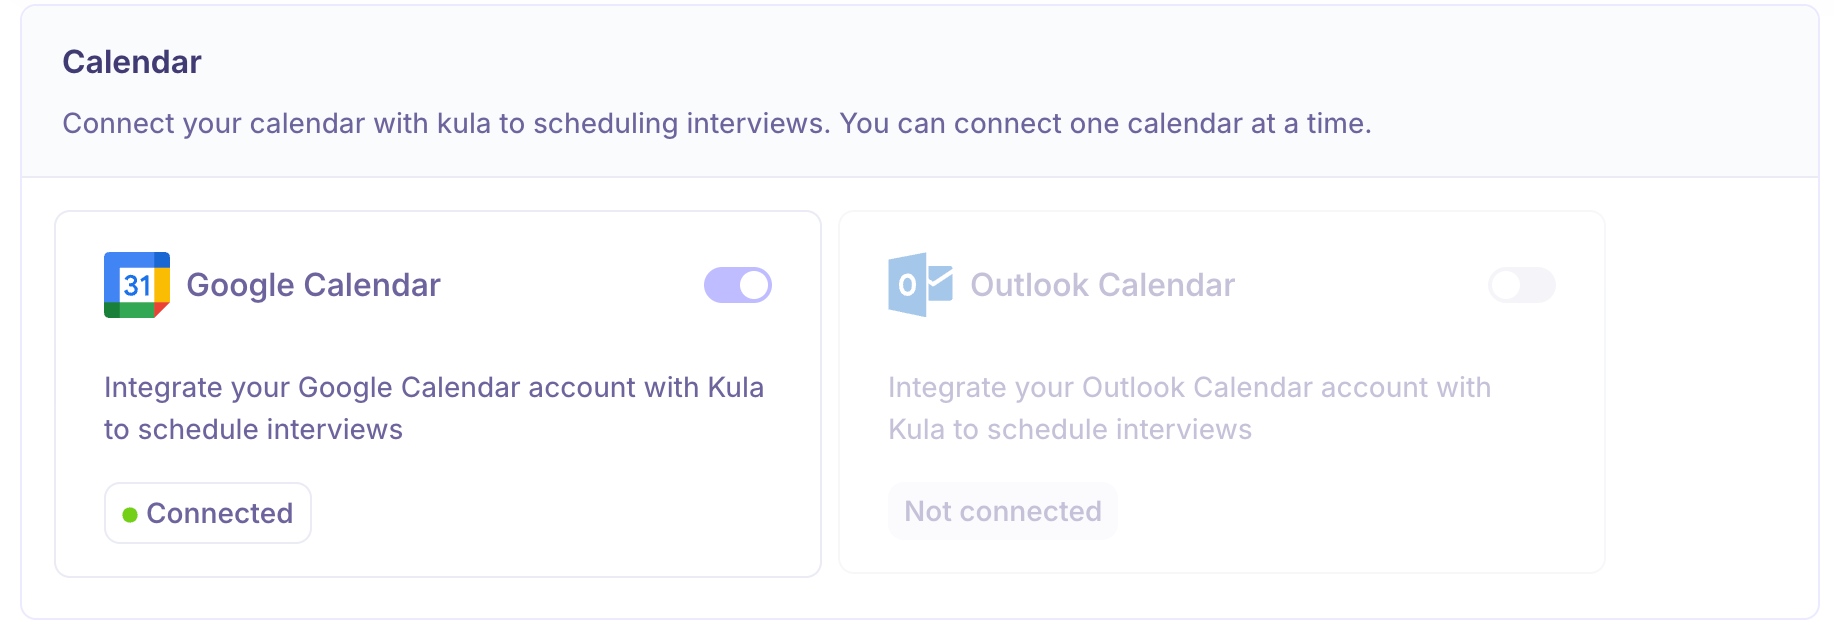Click empty space right of Not connected badge
The image size is (1834, 626).
pos(1350,511)
